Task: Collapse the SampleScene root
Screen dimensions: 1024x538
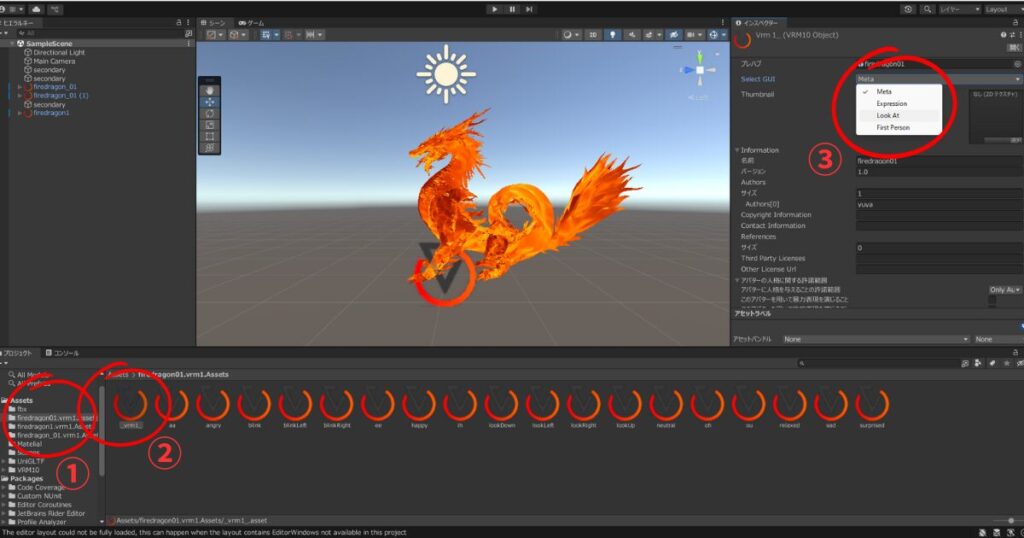Action: (12, 44)
